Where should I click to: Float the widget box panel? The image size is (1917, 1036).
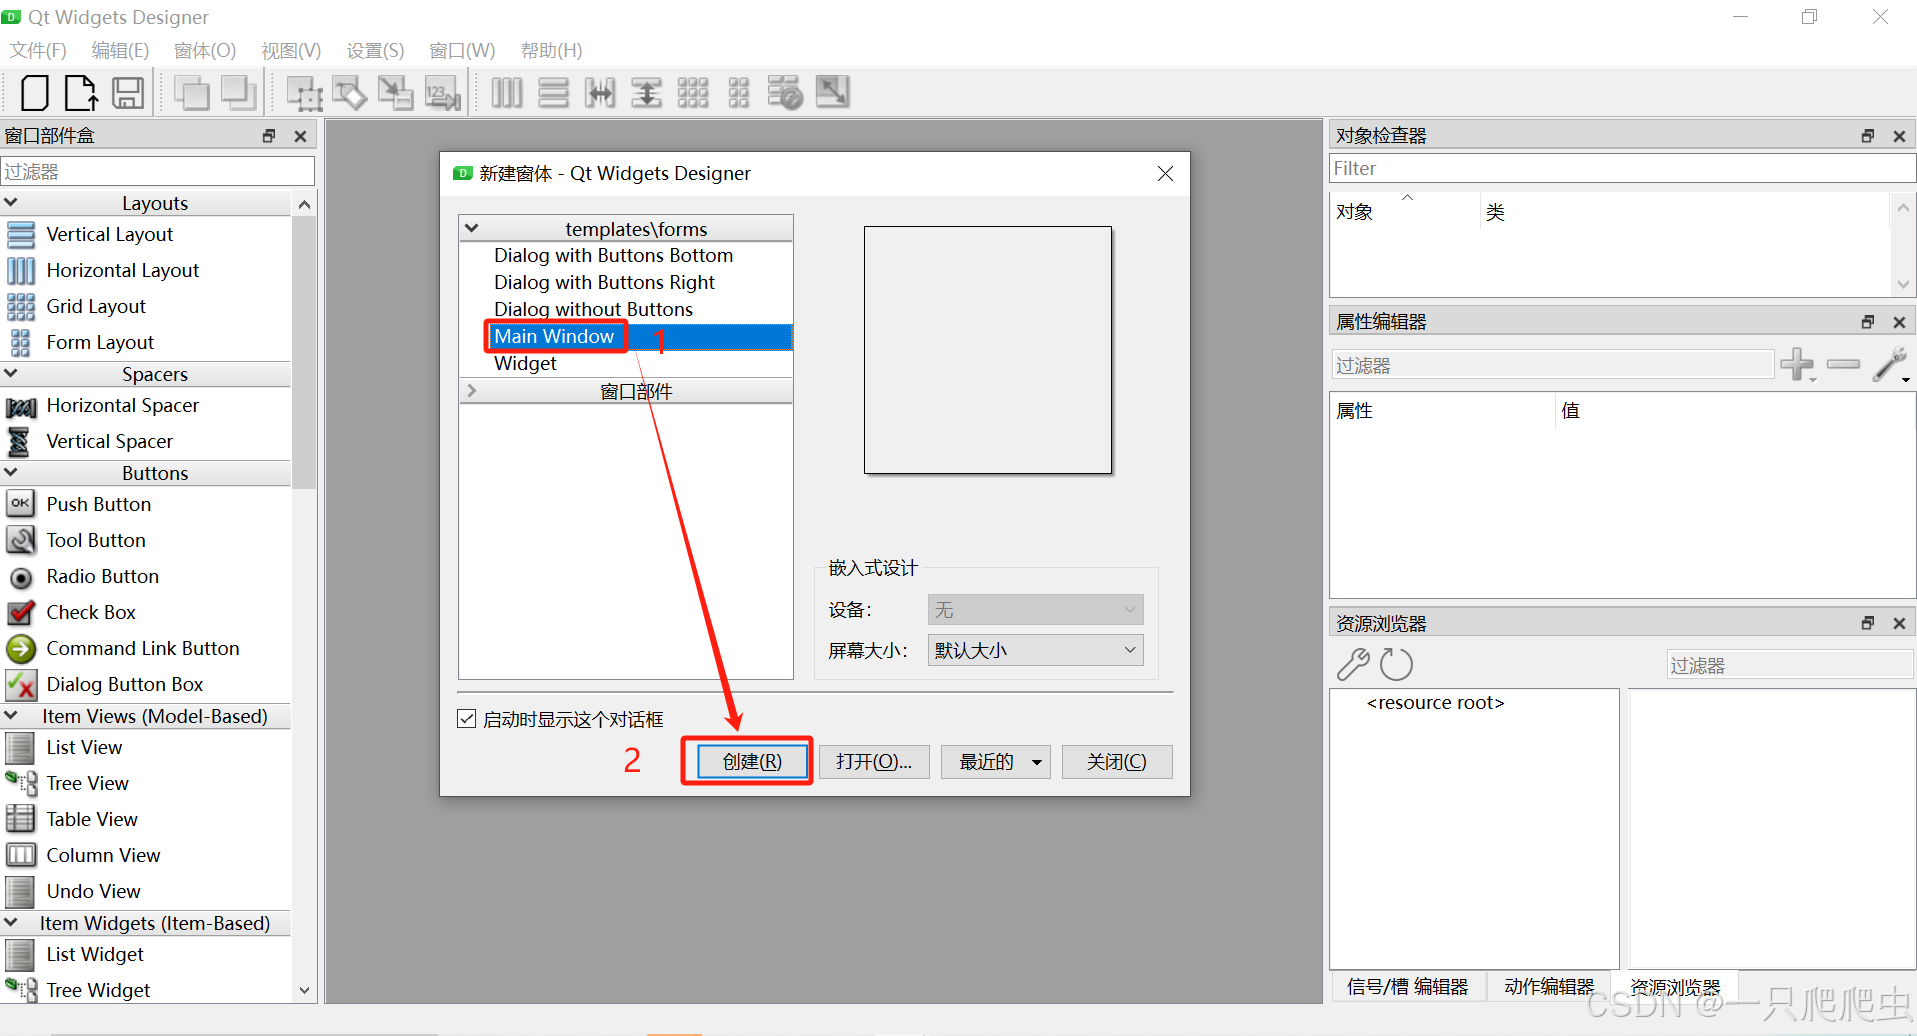tap(269, 136)
